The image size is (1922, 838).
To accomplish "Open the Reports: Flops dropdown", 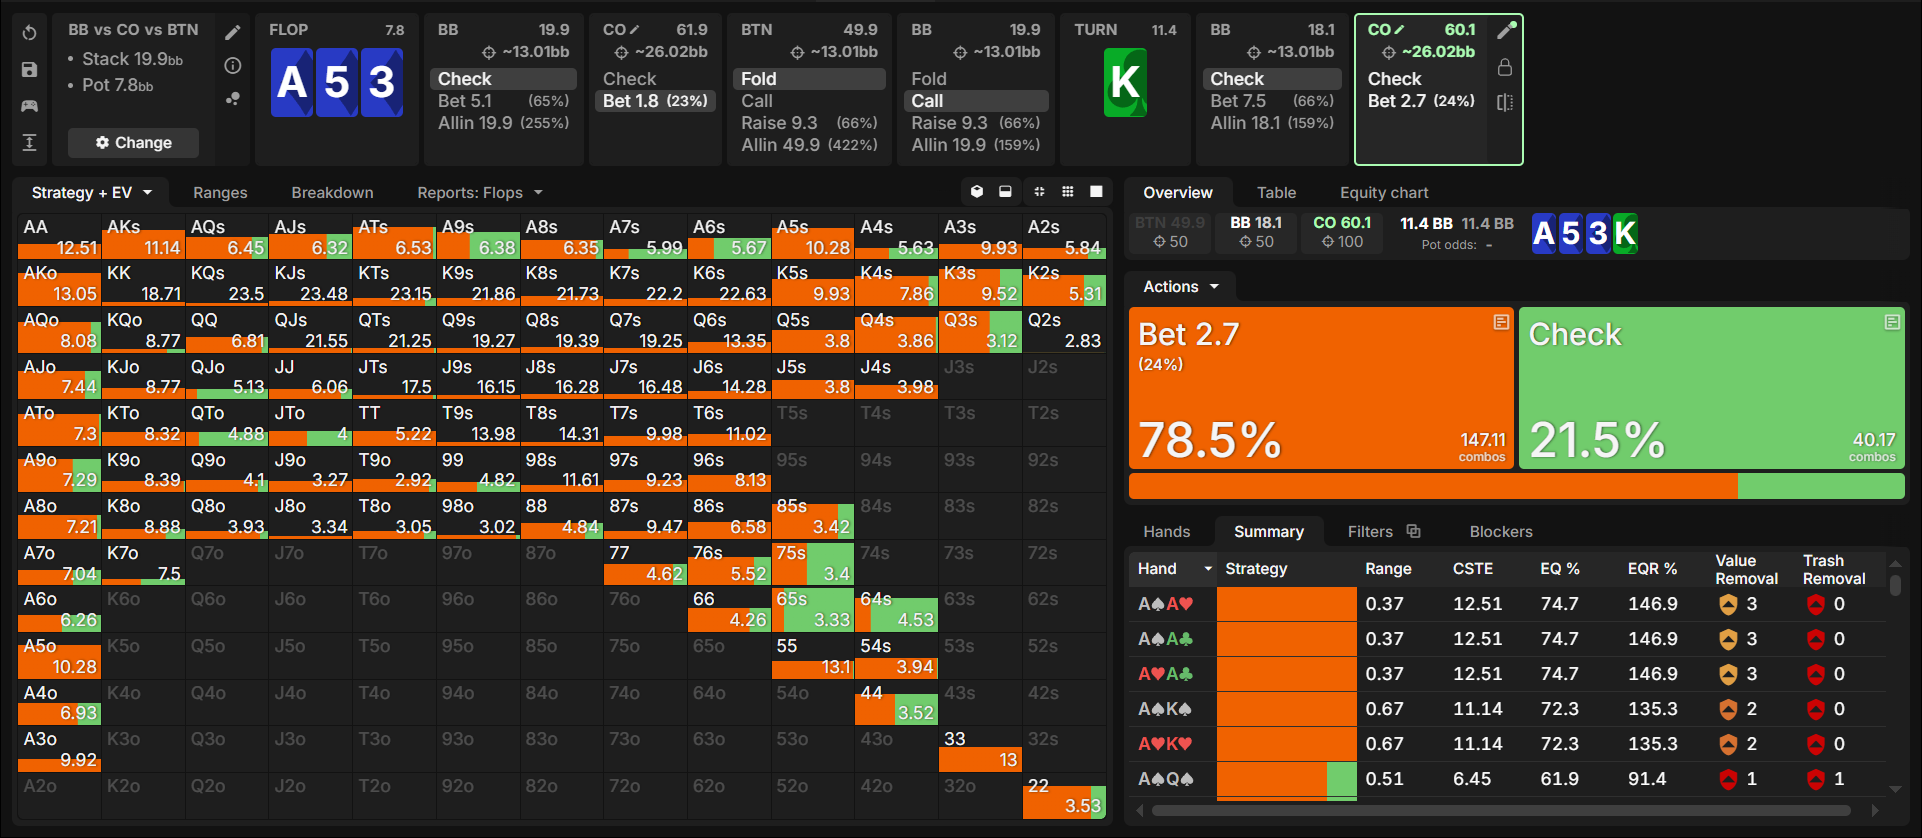I will tap(480, 192).
